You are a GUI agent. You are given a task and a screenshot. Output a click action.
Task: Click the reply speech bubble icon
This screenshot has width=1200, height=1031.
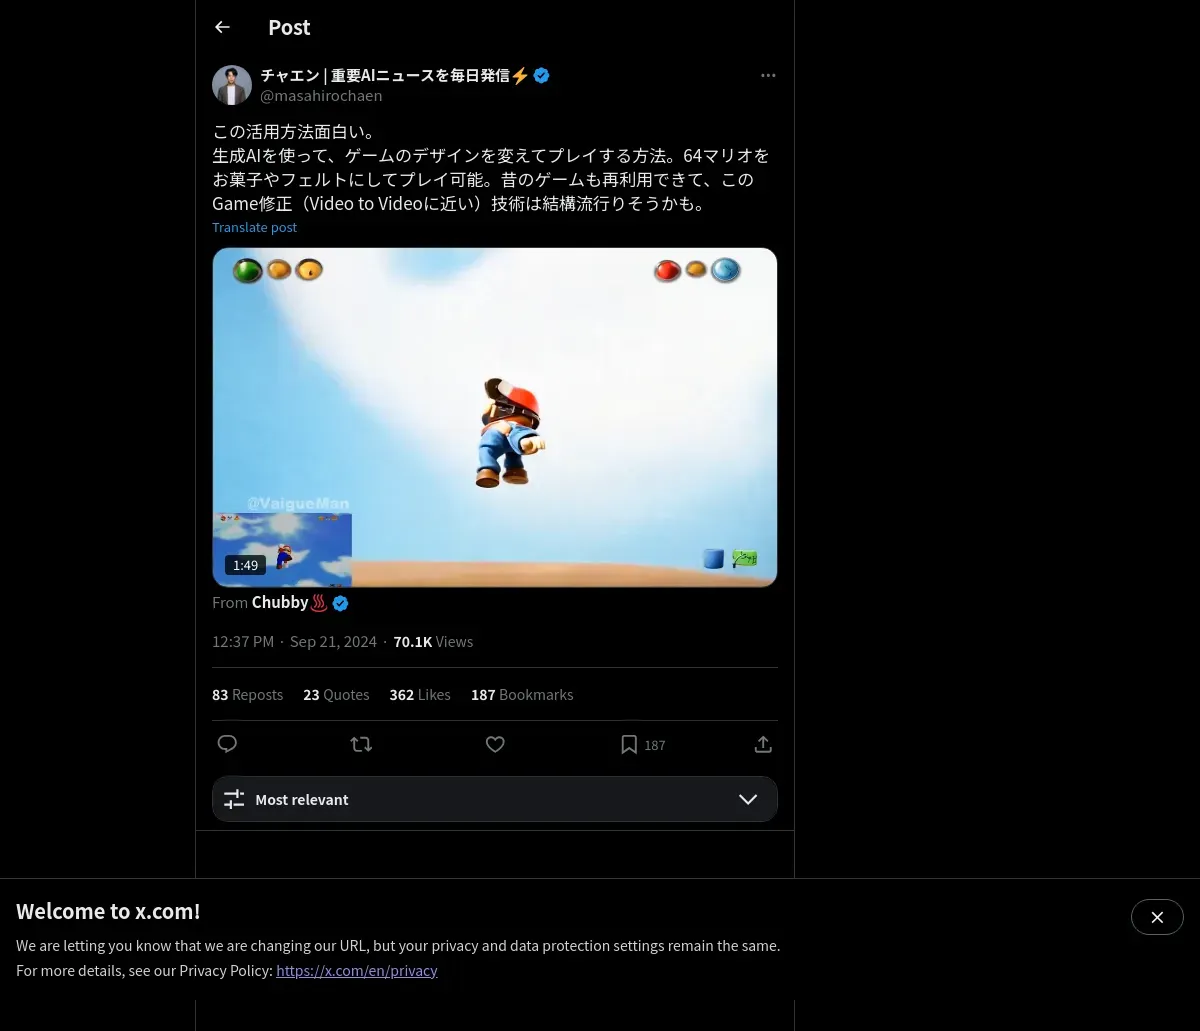click(x=227, y=744)
